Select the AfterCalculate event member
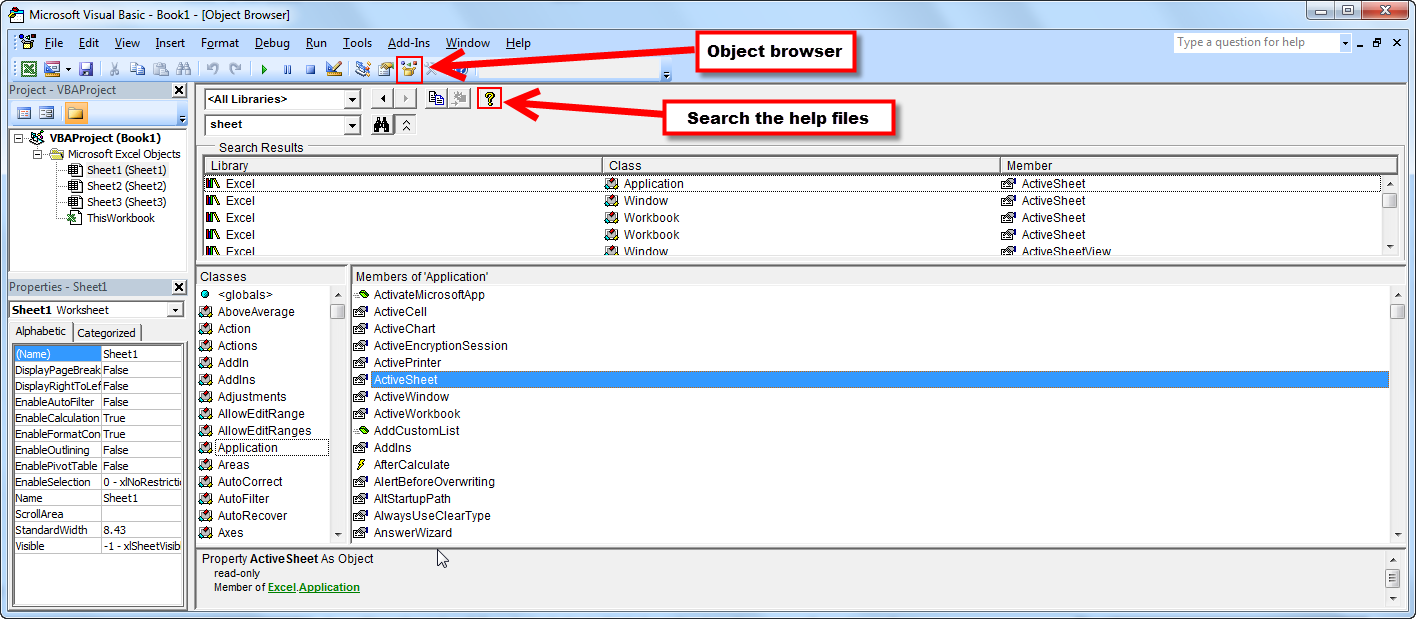 point(411,465)
